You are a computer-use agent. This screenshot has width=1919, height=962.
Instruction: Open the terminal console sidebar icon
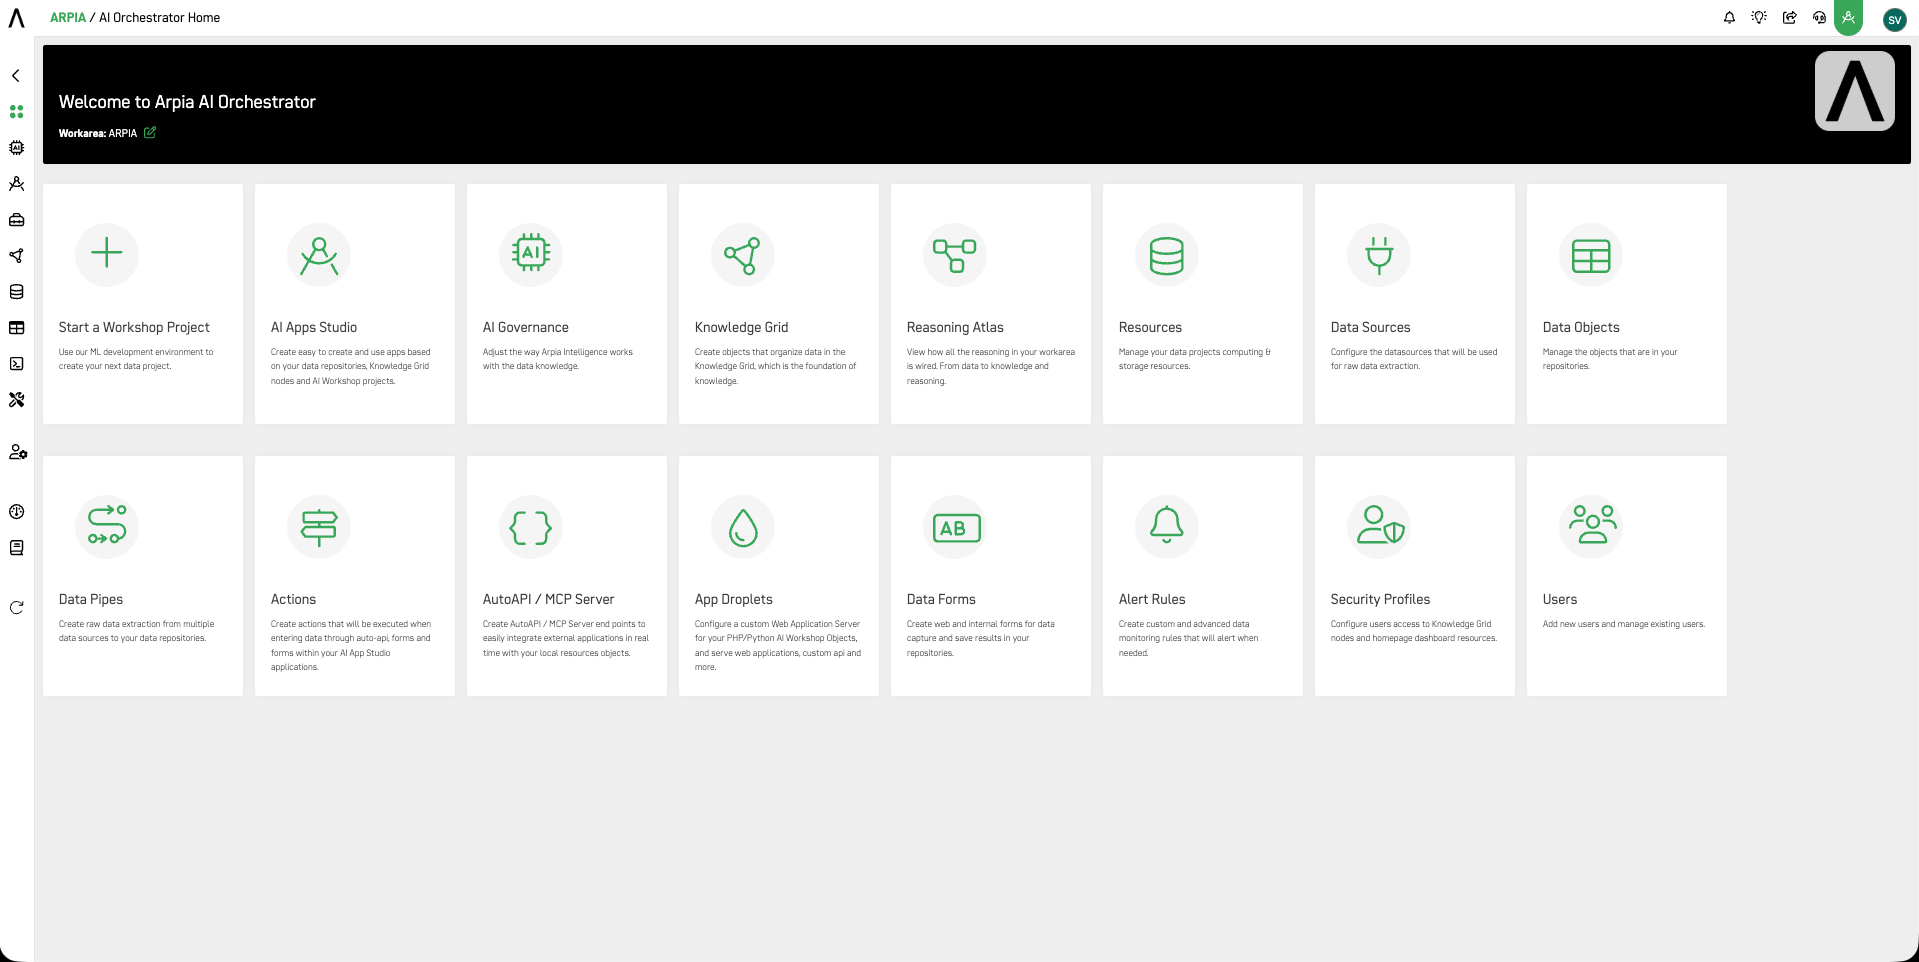(16, 364)
